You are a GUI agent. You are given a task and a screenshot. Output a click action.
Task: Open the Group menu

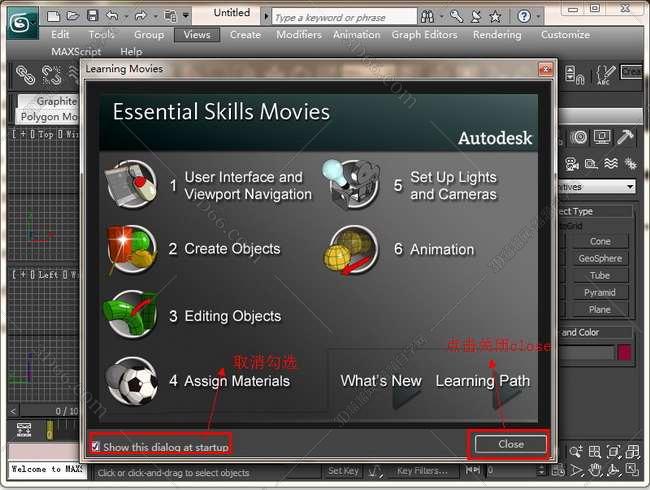coord(149,35)
